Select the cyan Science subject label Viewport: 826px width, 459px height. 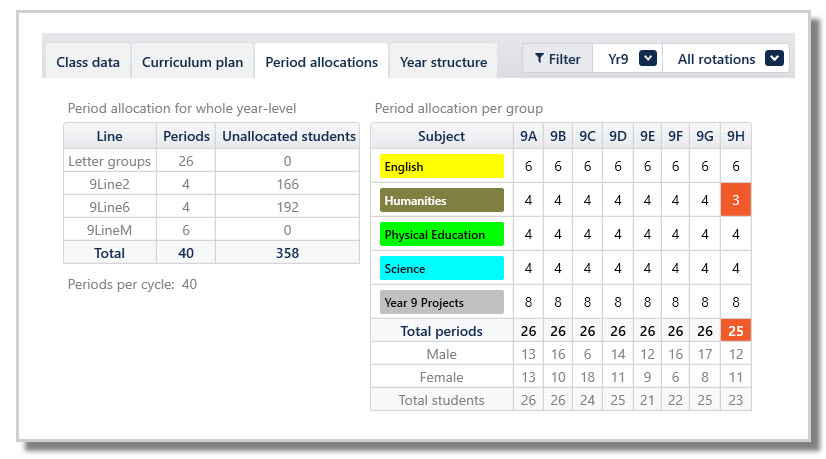click(x=441, y=269)
